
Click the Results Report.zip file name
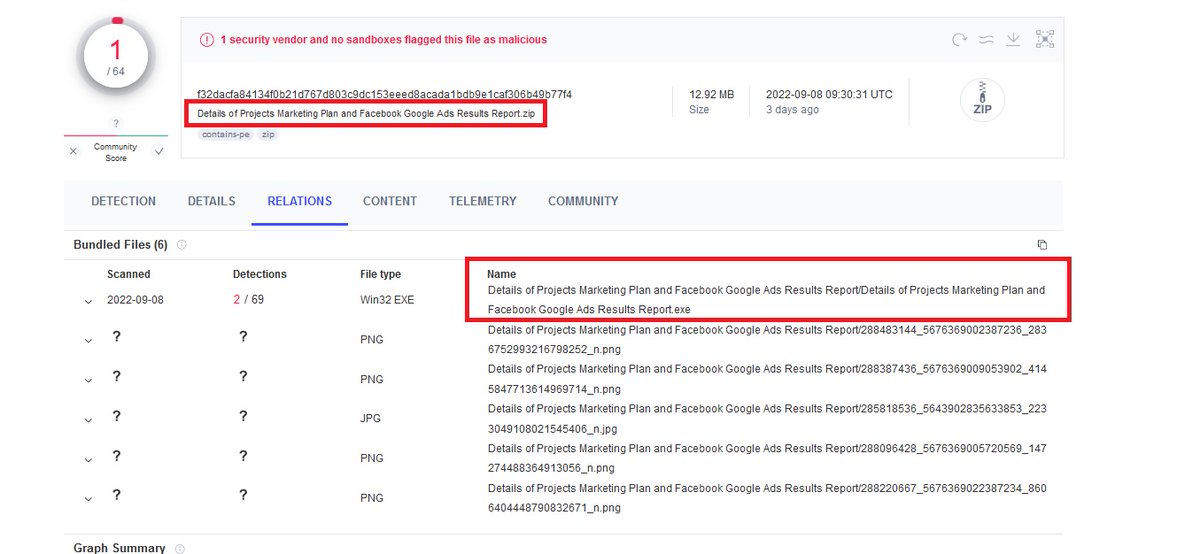[366, 114]
